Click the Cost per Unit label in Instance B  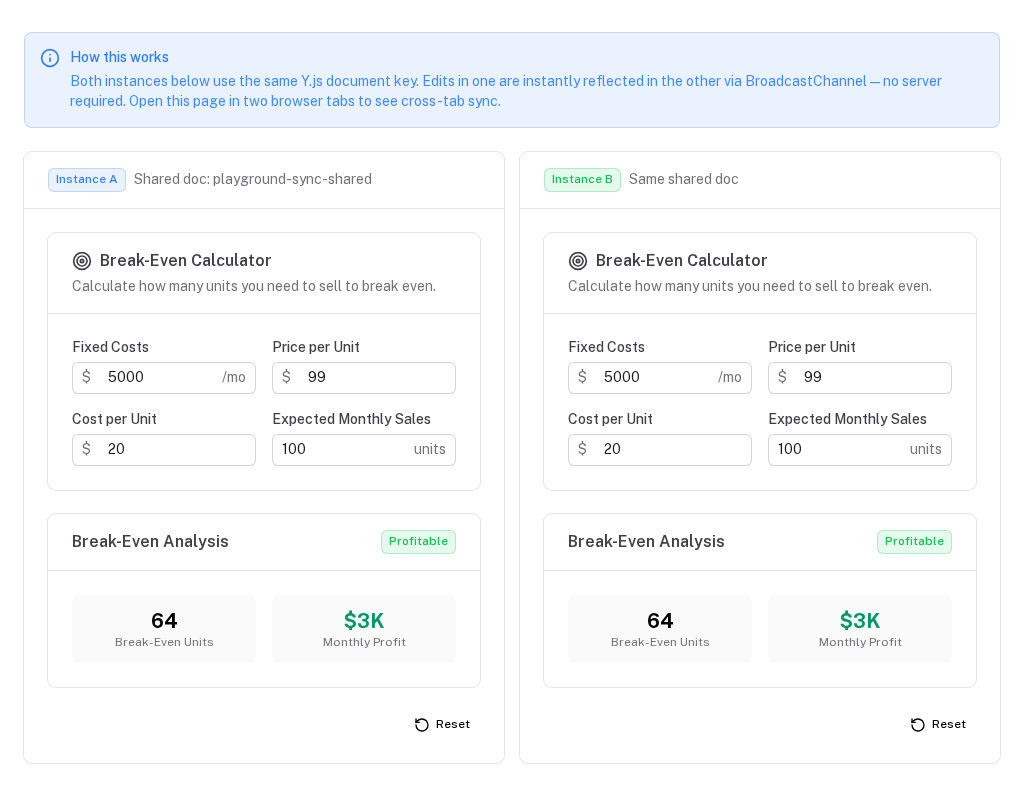[x=610, y=419]
